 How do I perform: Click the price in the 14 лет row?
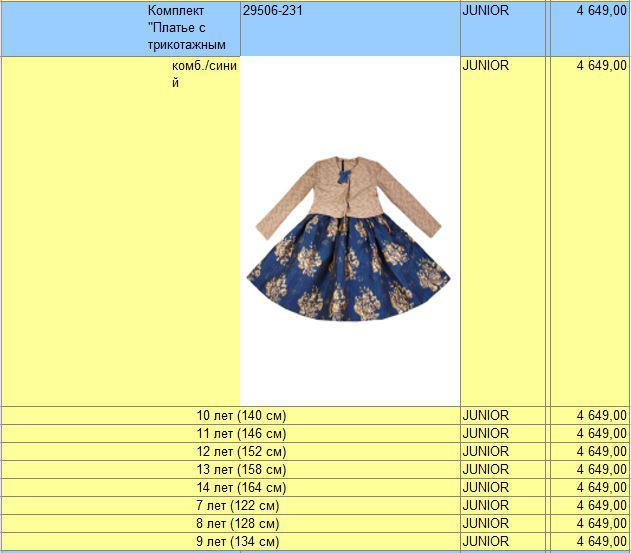[x=601, y=488]
